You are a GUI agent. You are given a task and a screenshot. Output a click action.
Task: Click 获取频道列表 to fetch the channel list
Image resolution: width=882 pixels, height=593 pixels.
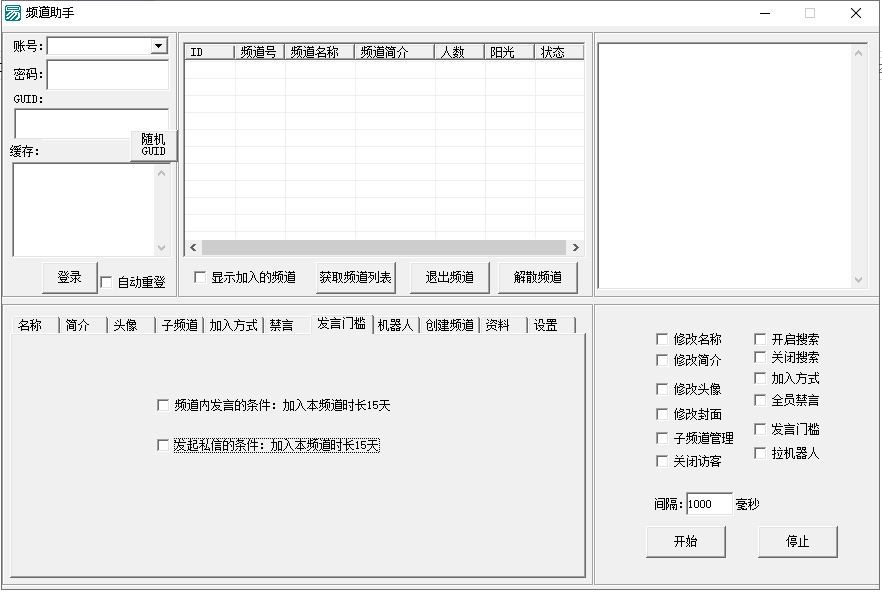(355, 277)
